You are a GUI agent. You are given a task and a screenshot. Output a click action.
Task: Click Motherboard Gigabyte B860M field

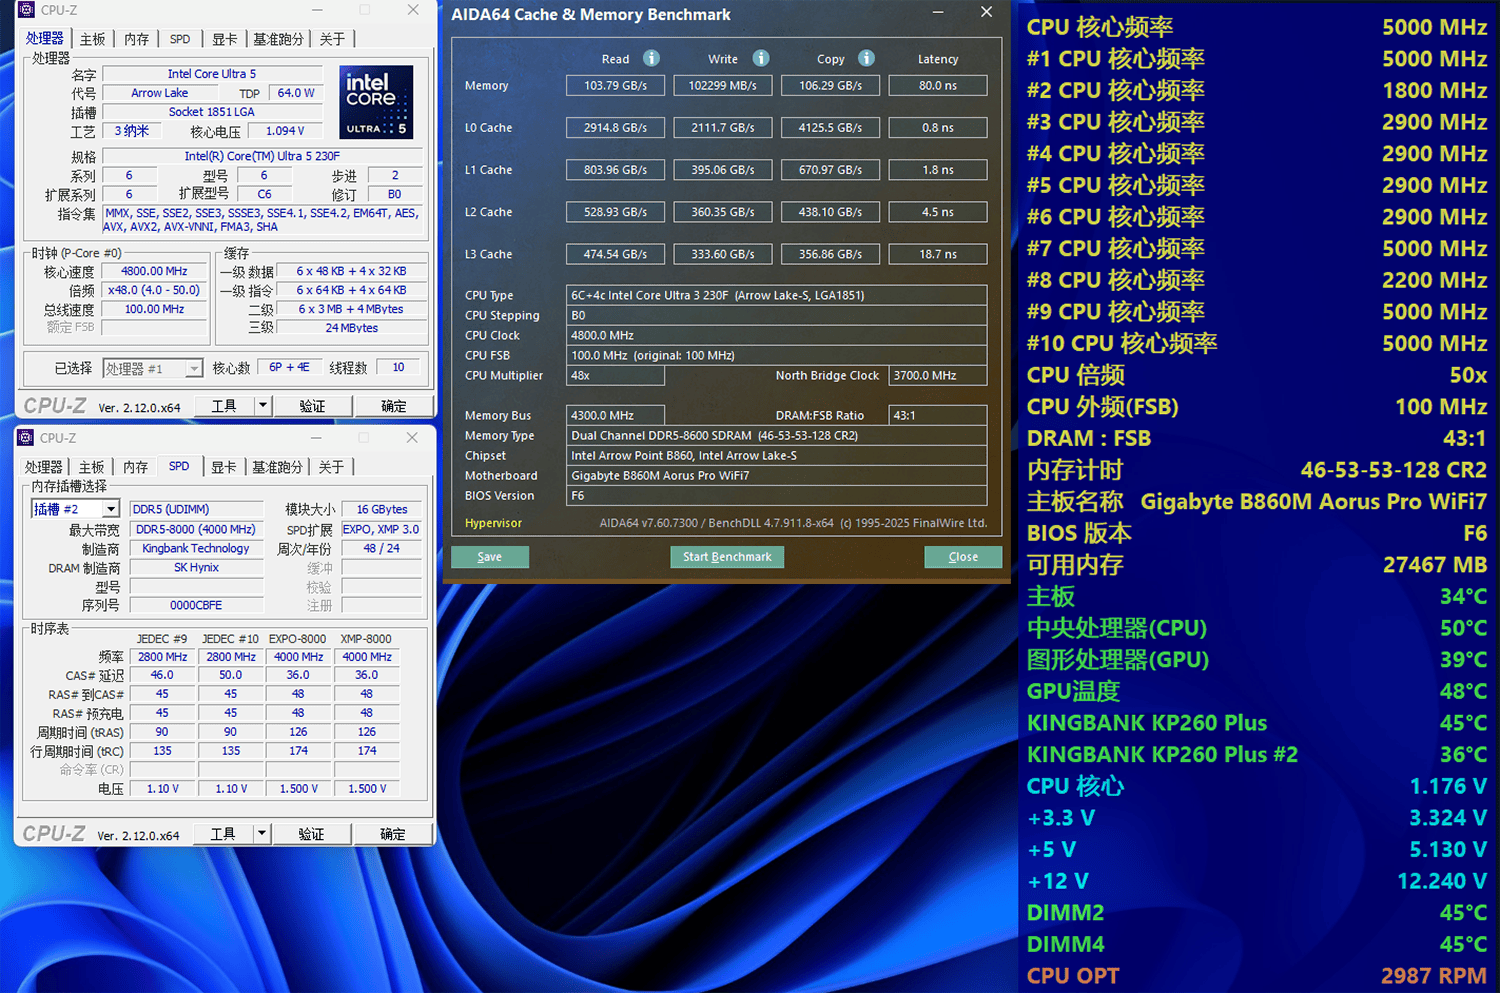coord(777,475)
